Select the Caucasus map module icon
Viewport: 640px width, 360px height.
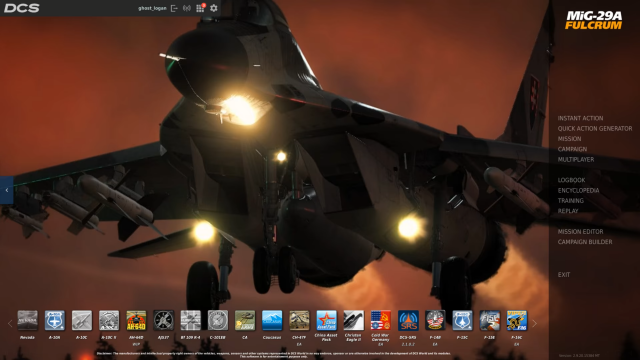[272, 320]
